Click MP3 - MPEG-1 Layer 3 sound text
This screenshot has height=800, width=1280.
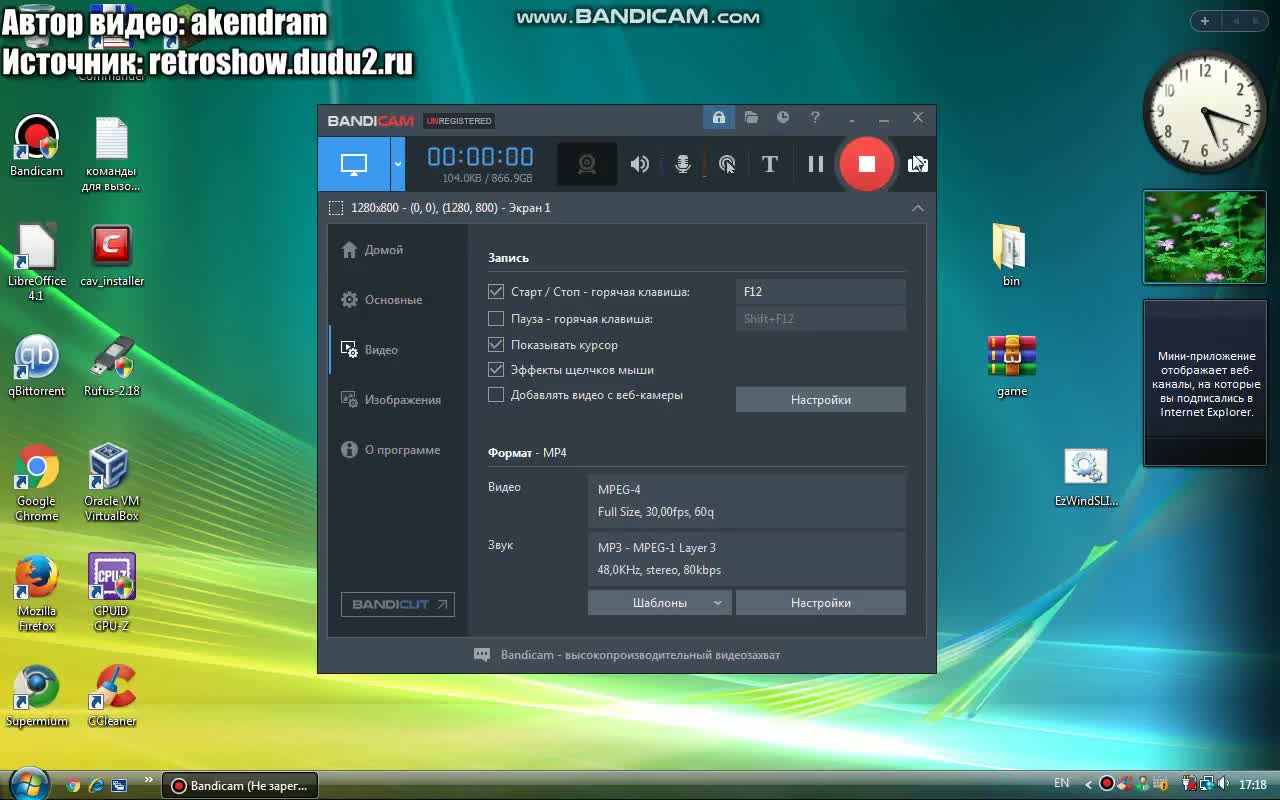click(657, 548)
